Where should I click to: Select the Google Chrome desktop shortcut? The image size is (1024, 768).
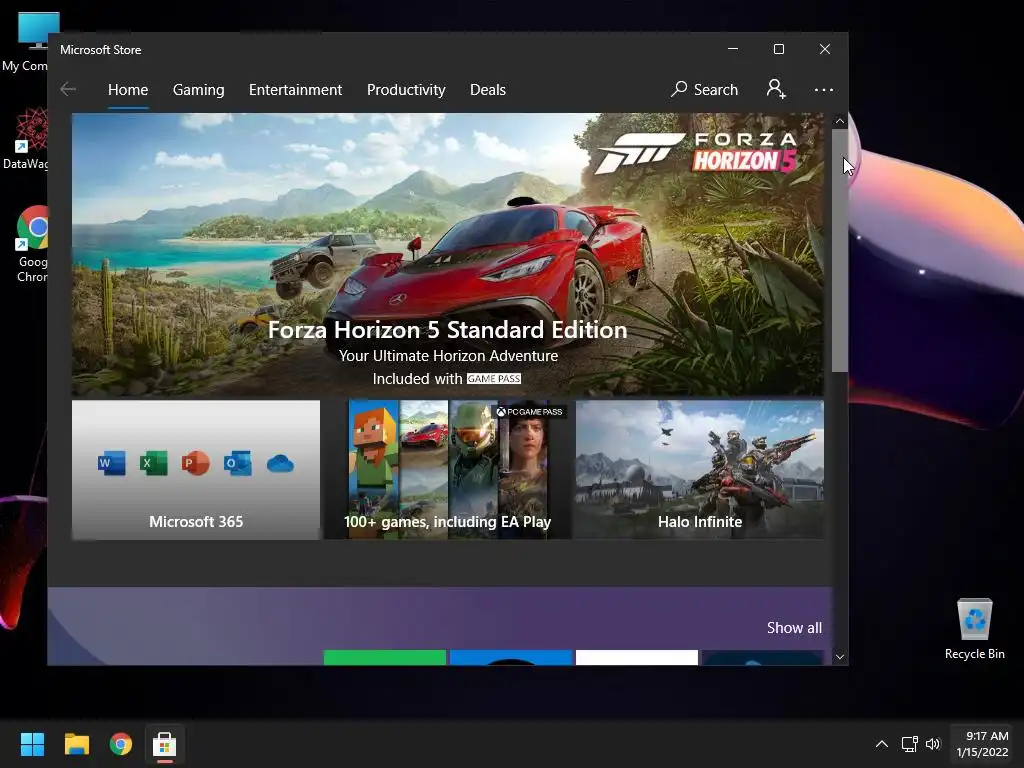(31, 244)
